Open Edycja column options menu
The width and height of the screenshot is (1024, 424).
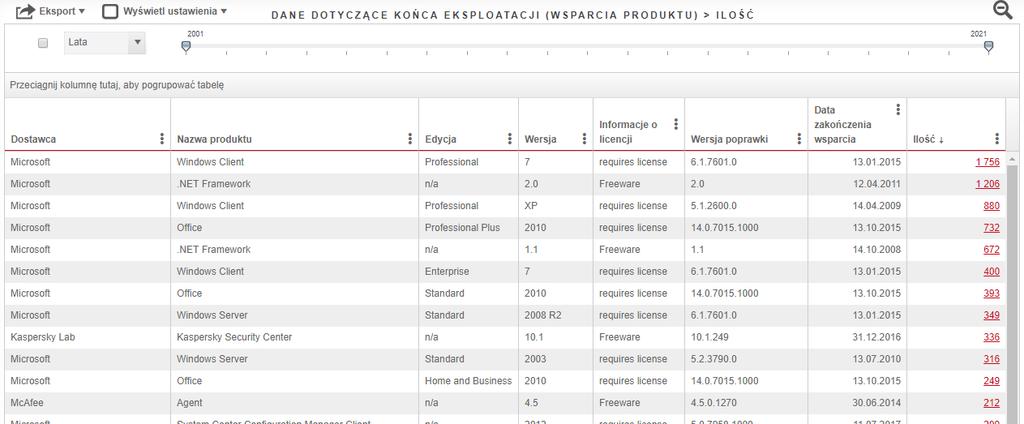pyautogui.click(x=509, y=139)
